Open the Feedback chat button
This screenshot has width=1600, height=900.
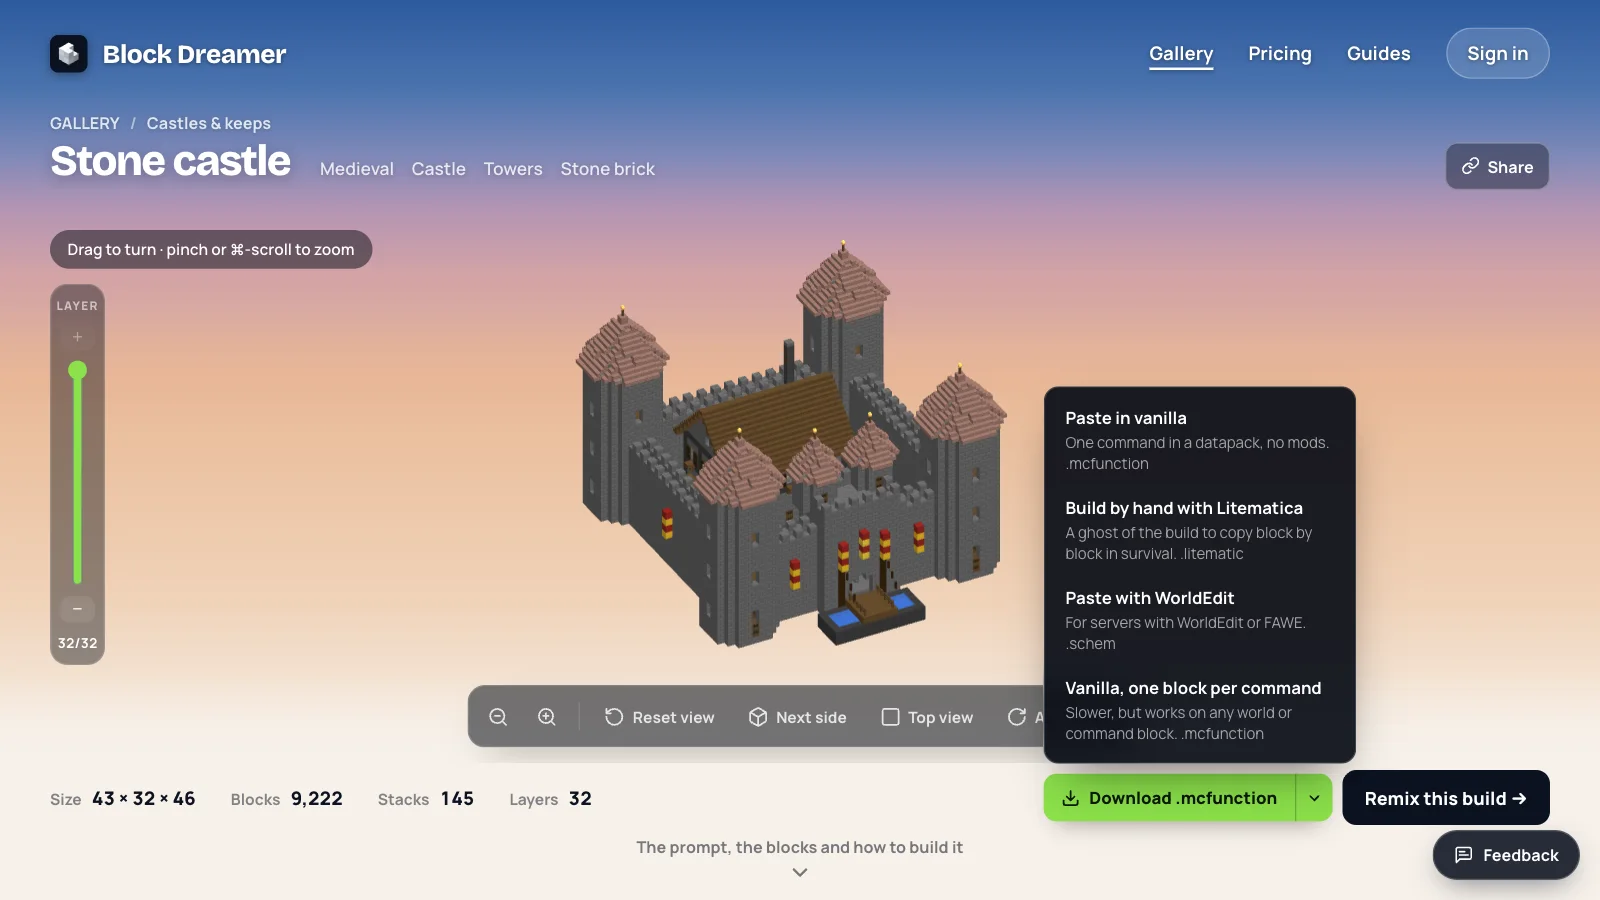coord(1506,855)
